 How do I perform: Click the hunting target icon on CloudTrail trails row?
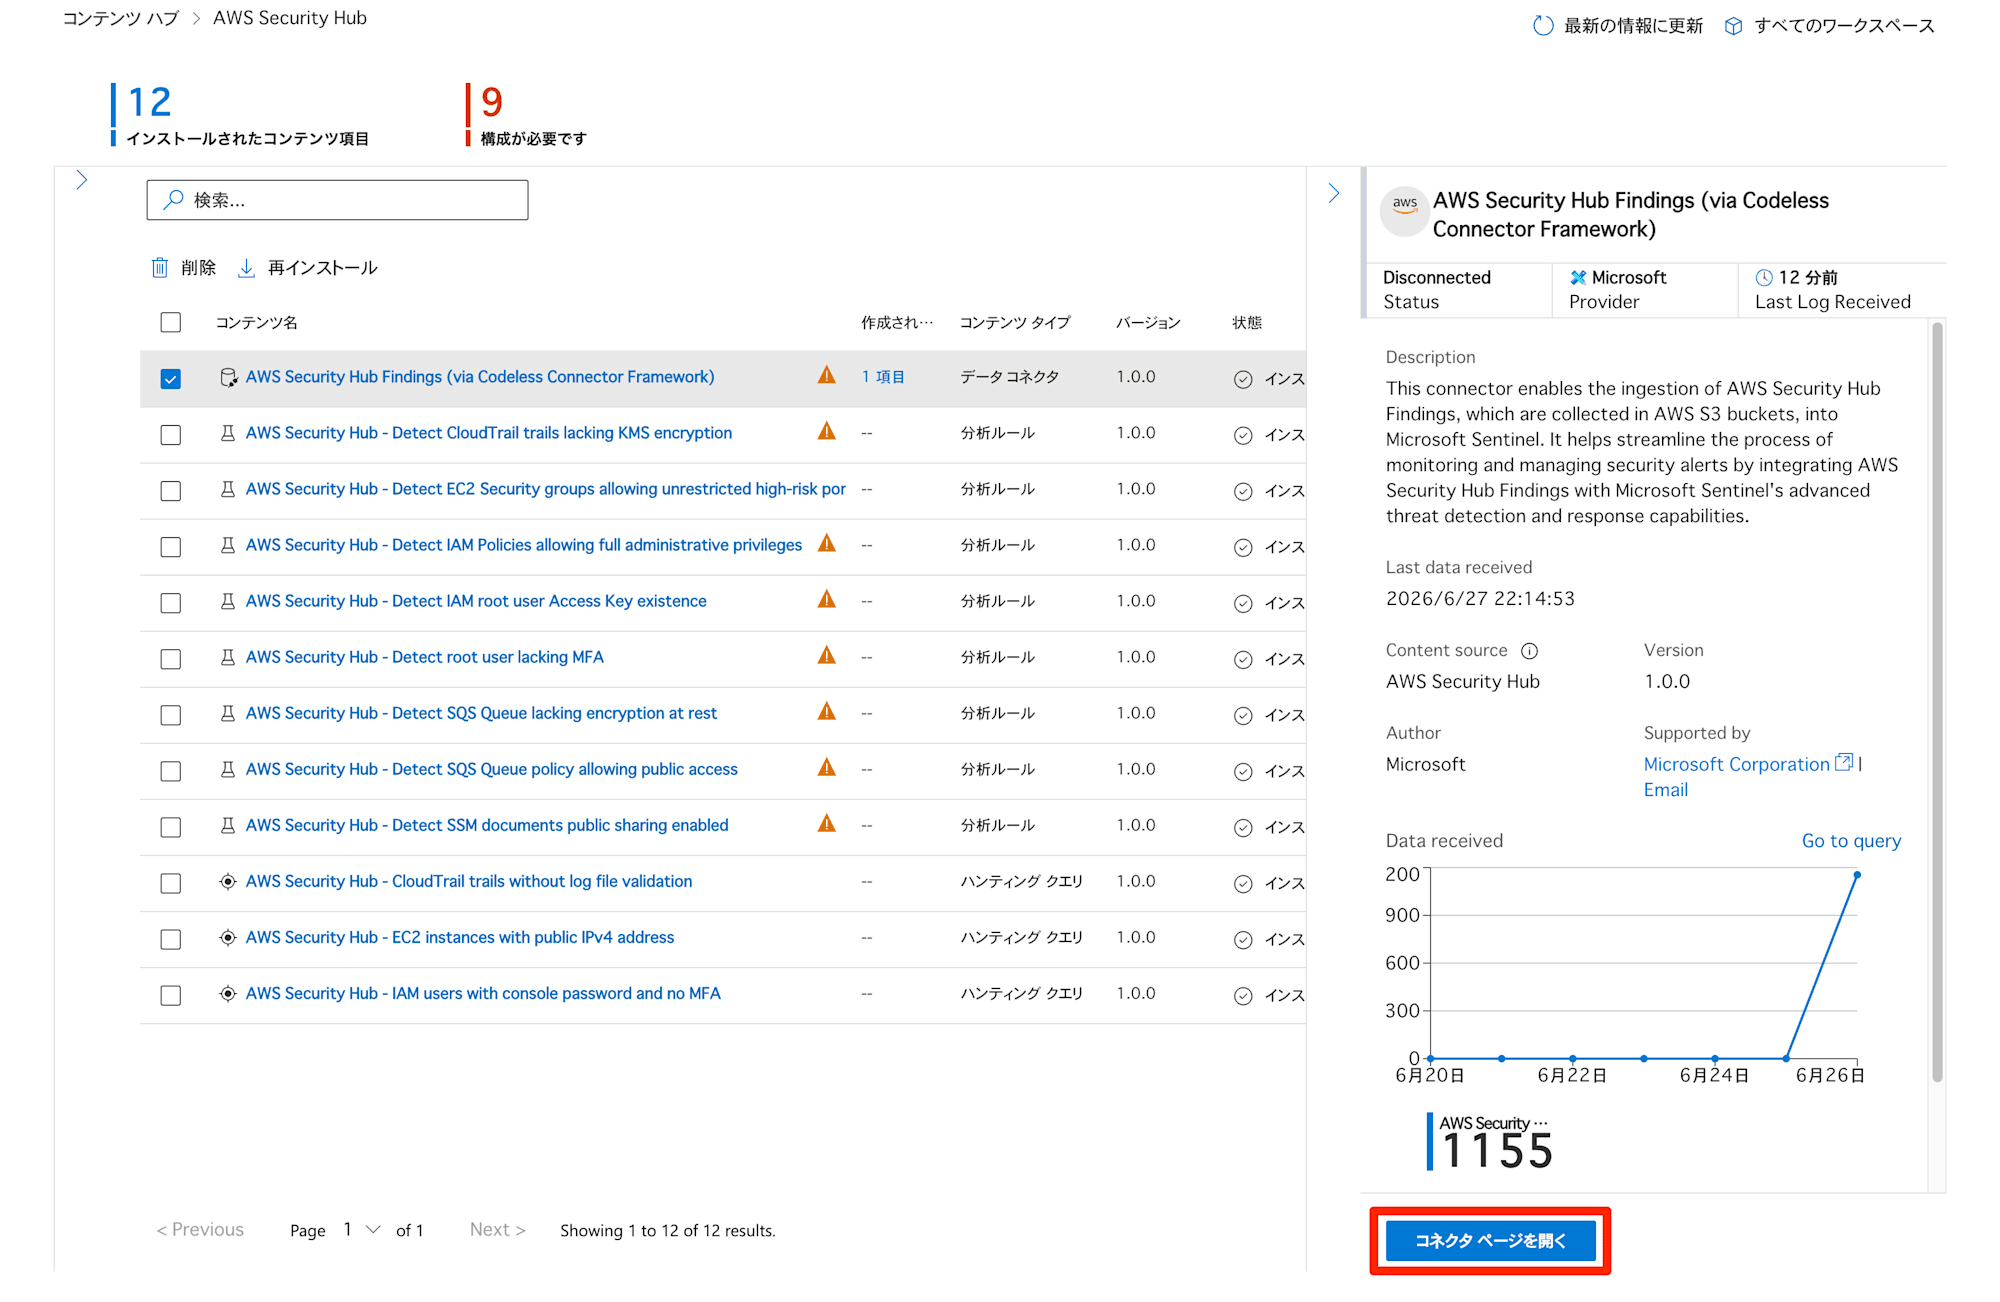(228, 881)
